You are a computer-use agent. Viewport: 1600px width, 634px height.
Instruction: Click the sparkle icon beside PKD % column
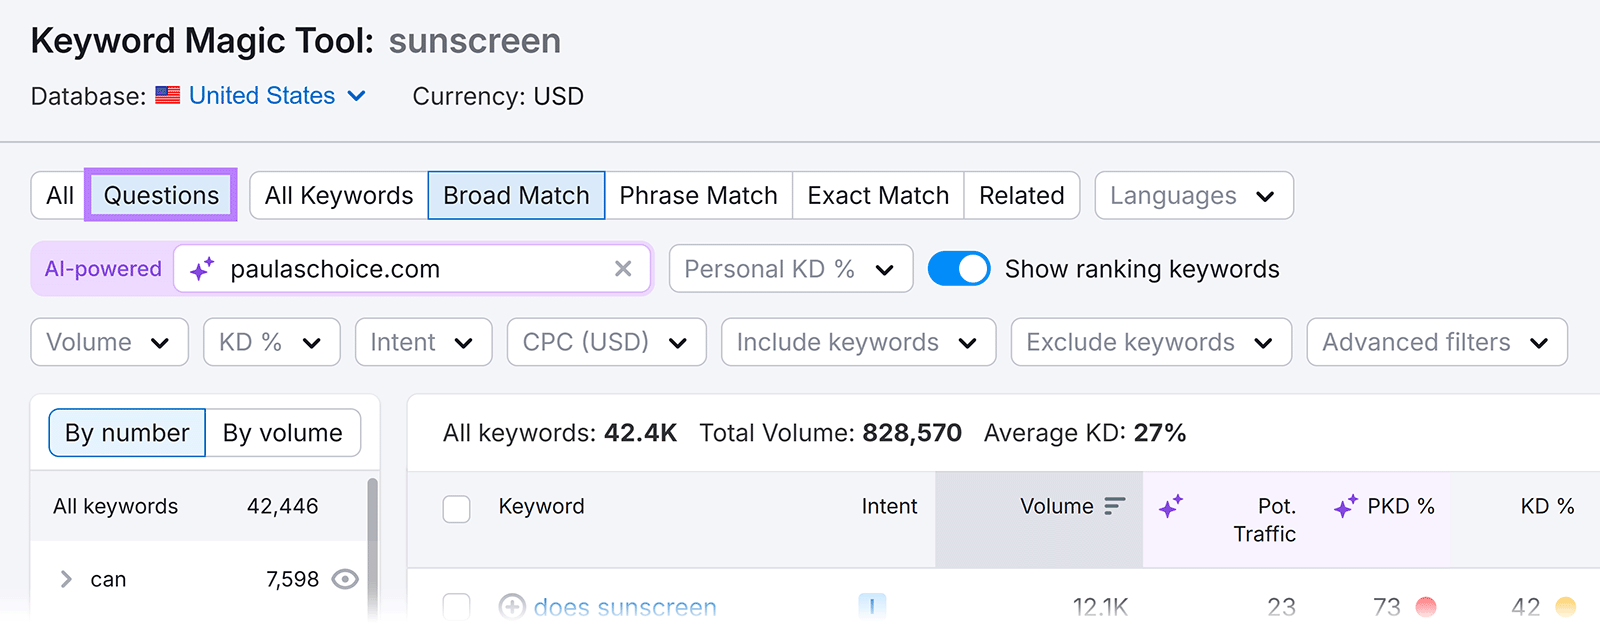coord(1344,506)
